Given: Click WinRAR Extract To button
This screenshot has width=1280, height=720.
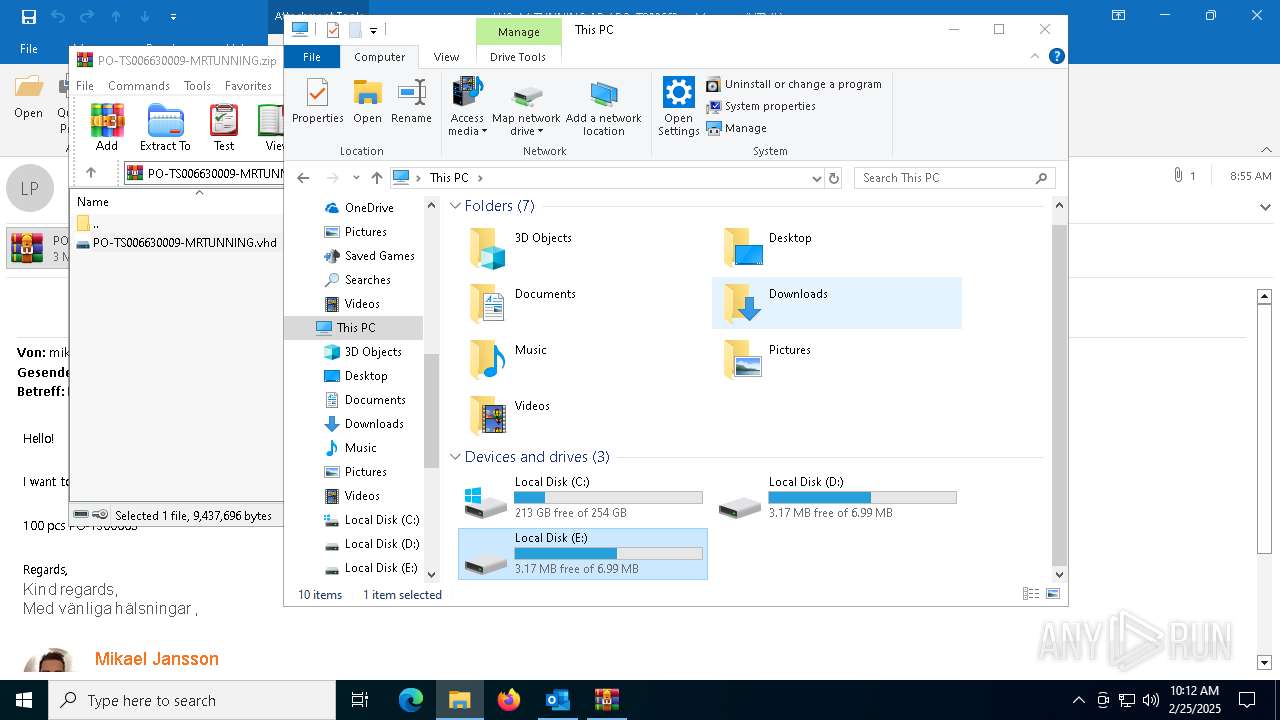Looking at the screenshot, I should tap(165, 127).
